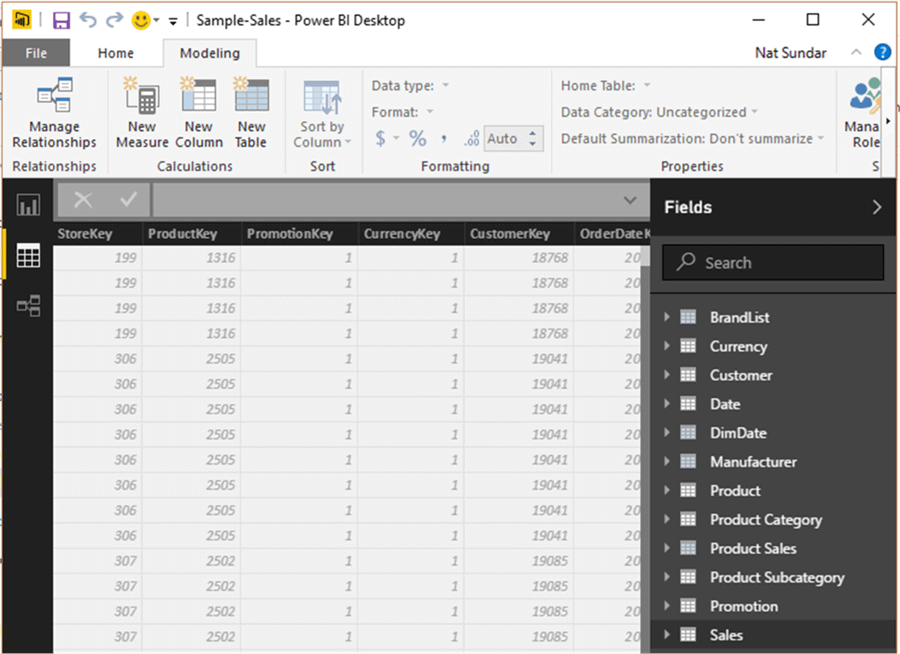The image size is (900, 654).
Task: Switch to the Home tab
Action: click(x=115, y=53)
